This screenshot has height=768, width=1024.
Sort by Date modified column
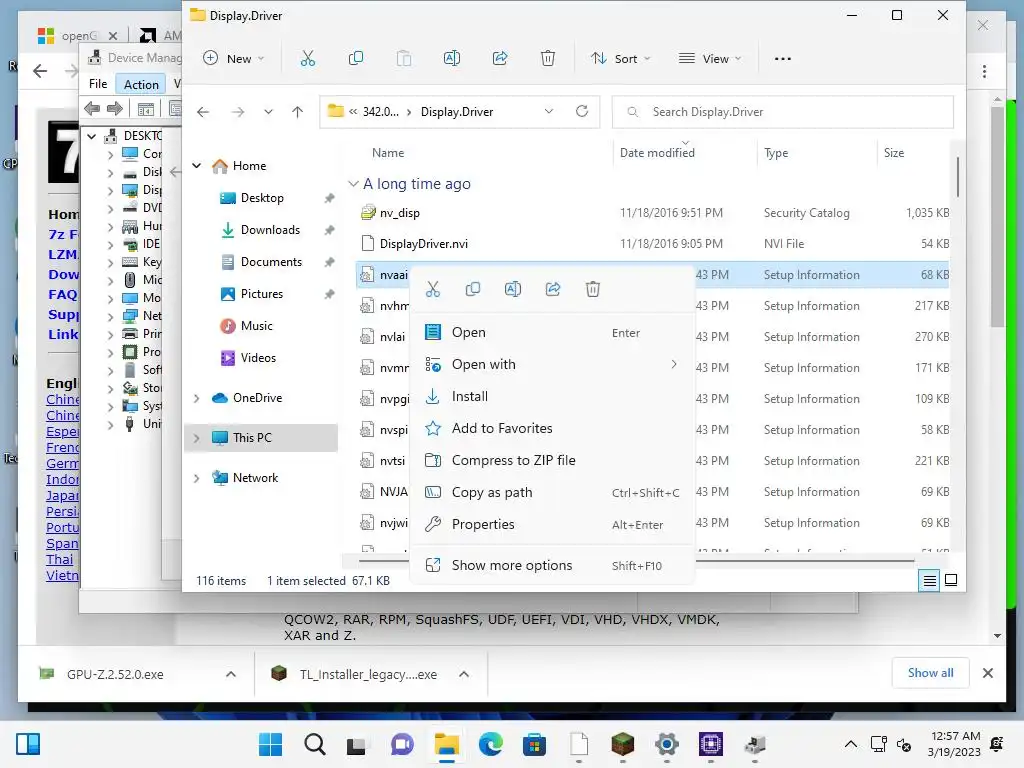pos(657,153)
